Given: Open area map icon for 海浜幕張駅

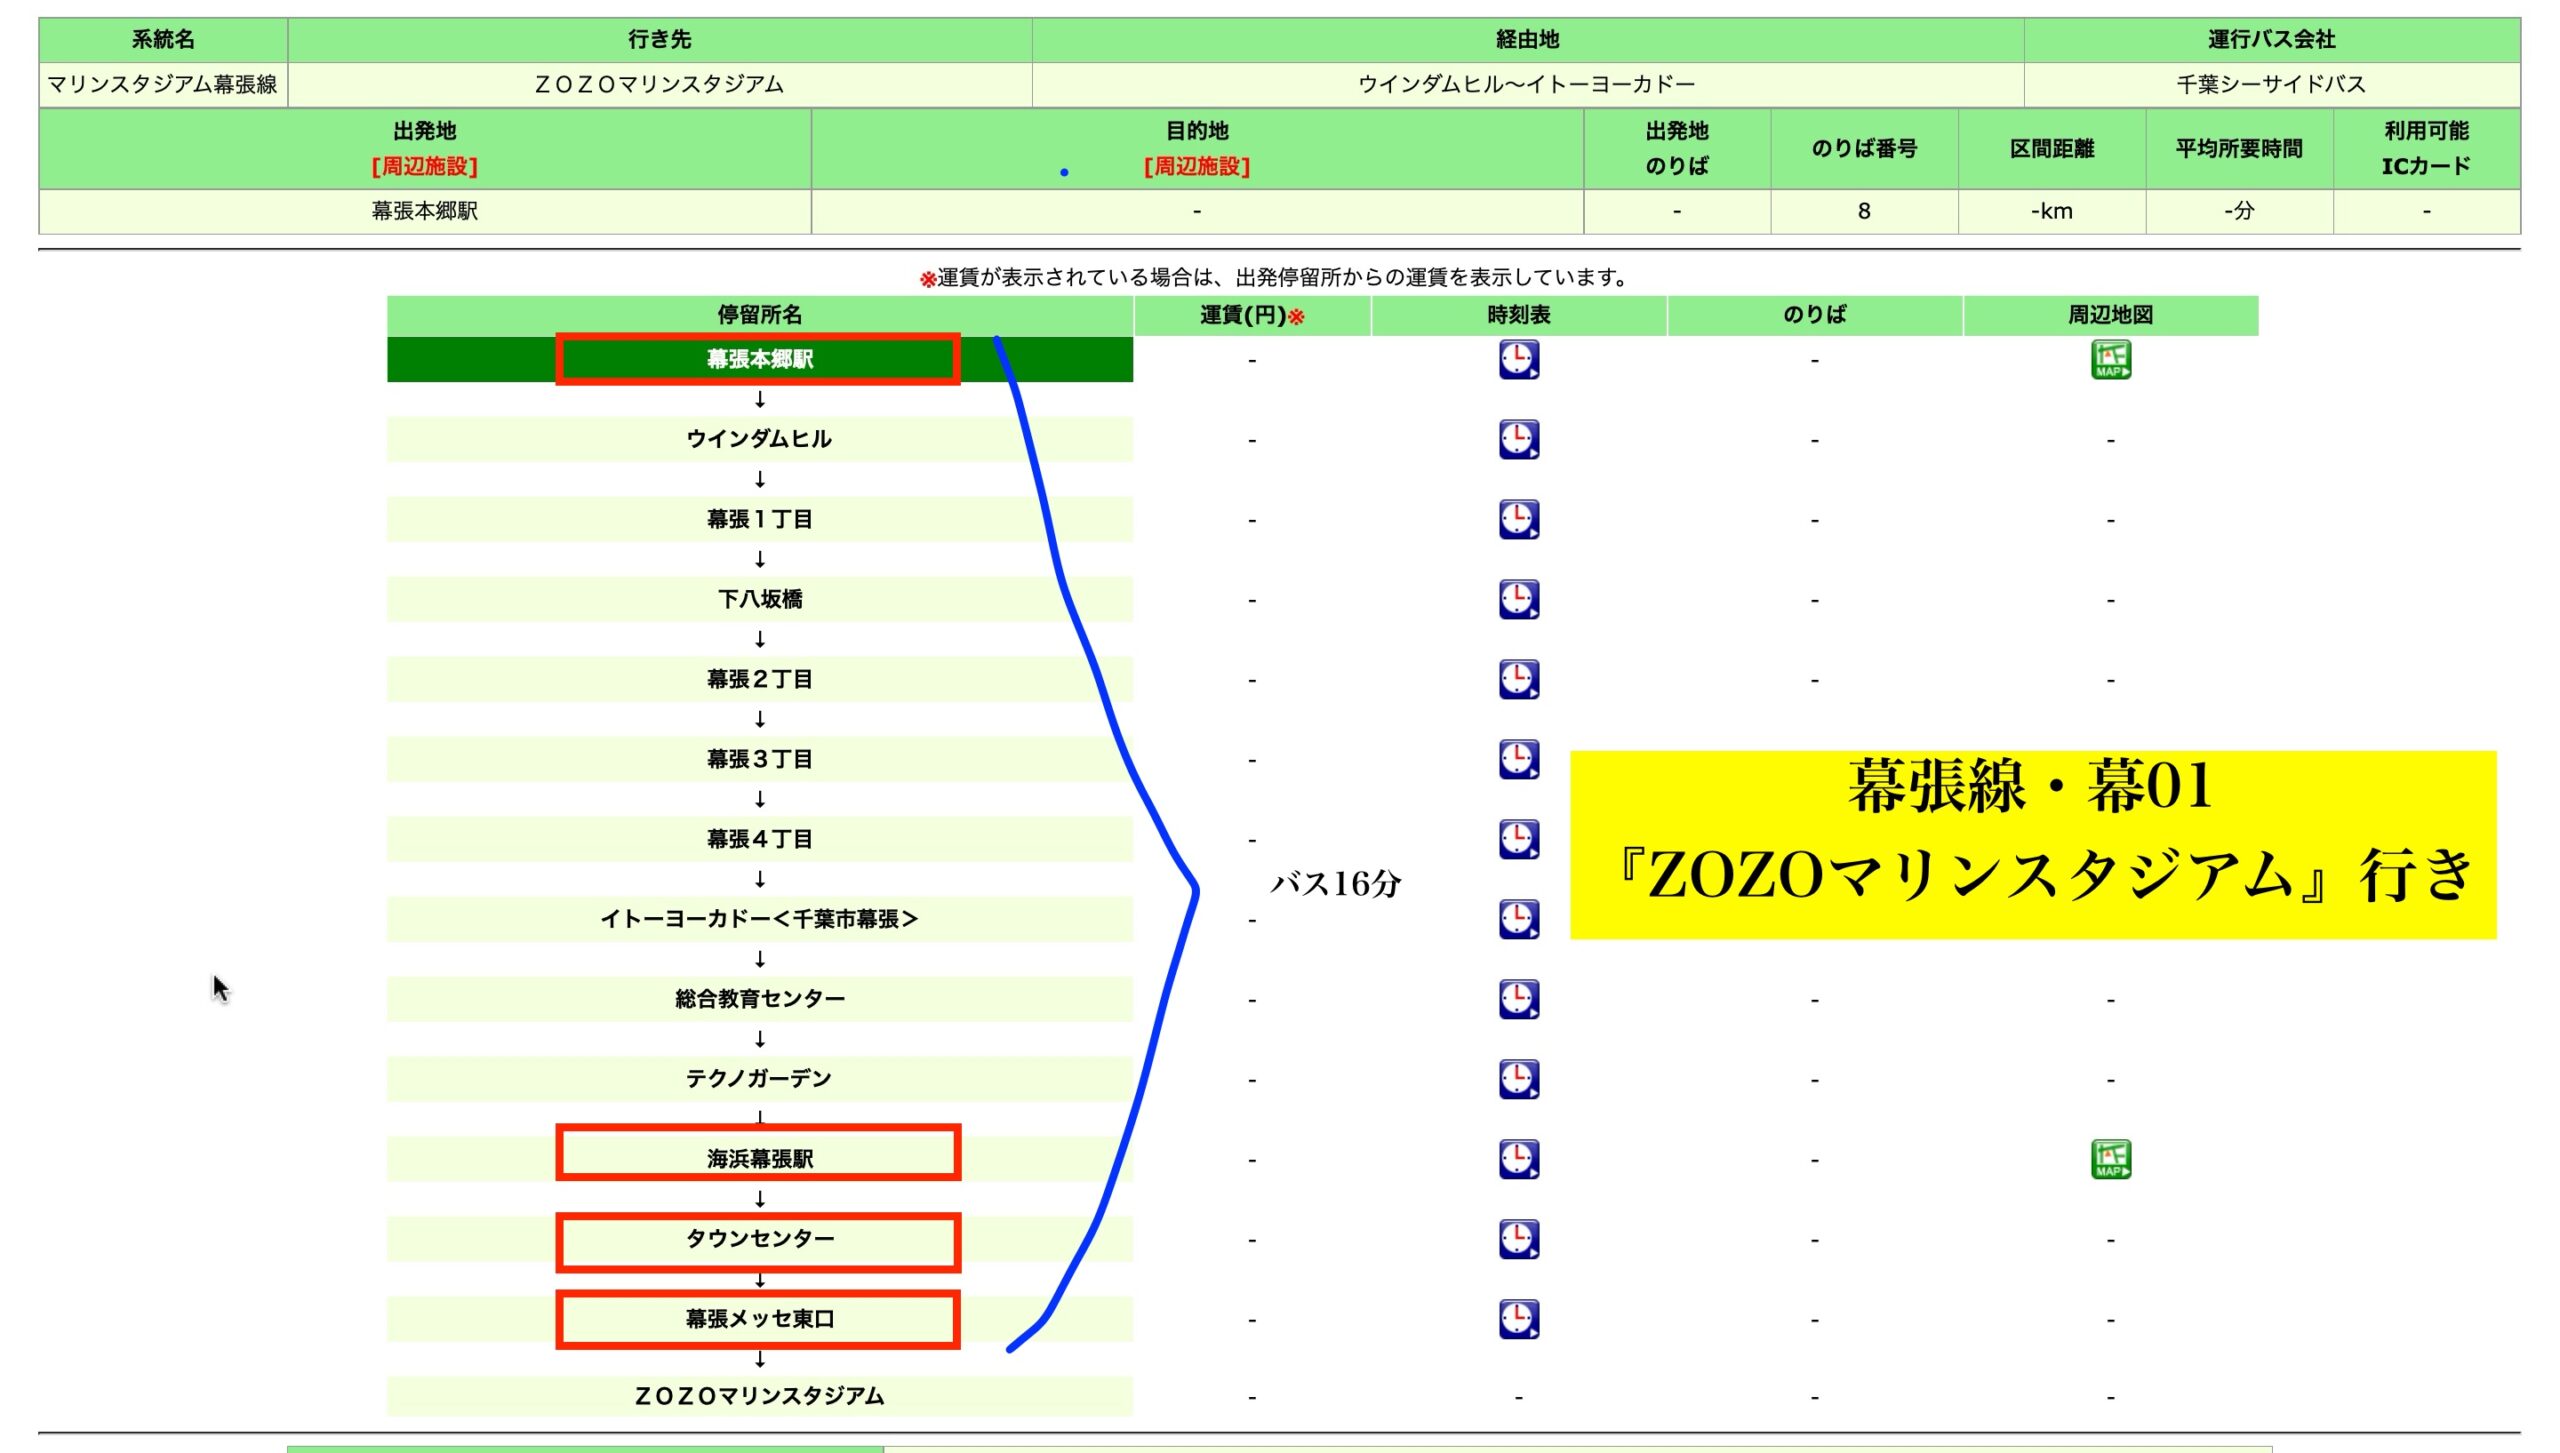Looking at the screenshot, I should 2110,1159.
